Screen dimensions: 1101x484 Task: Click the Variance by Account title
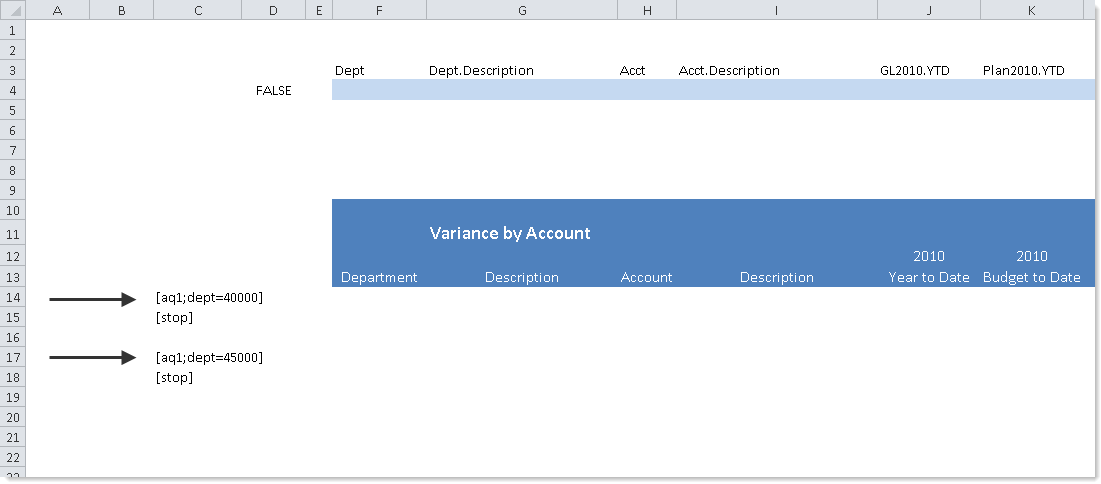510,234
